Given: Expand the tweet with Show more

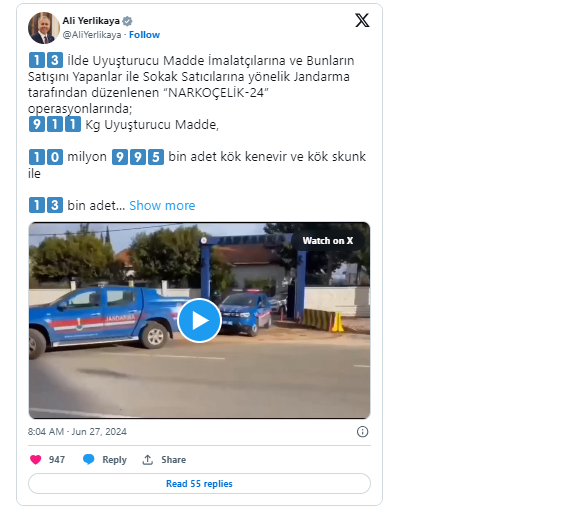Looking at the screenshot, I should tap(162, 205).
